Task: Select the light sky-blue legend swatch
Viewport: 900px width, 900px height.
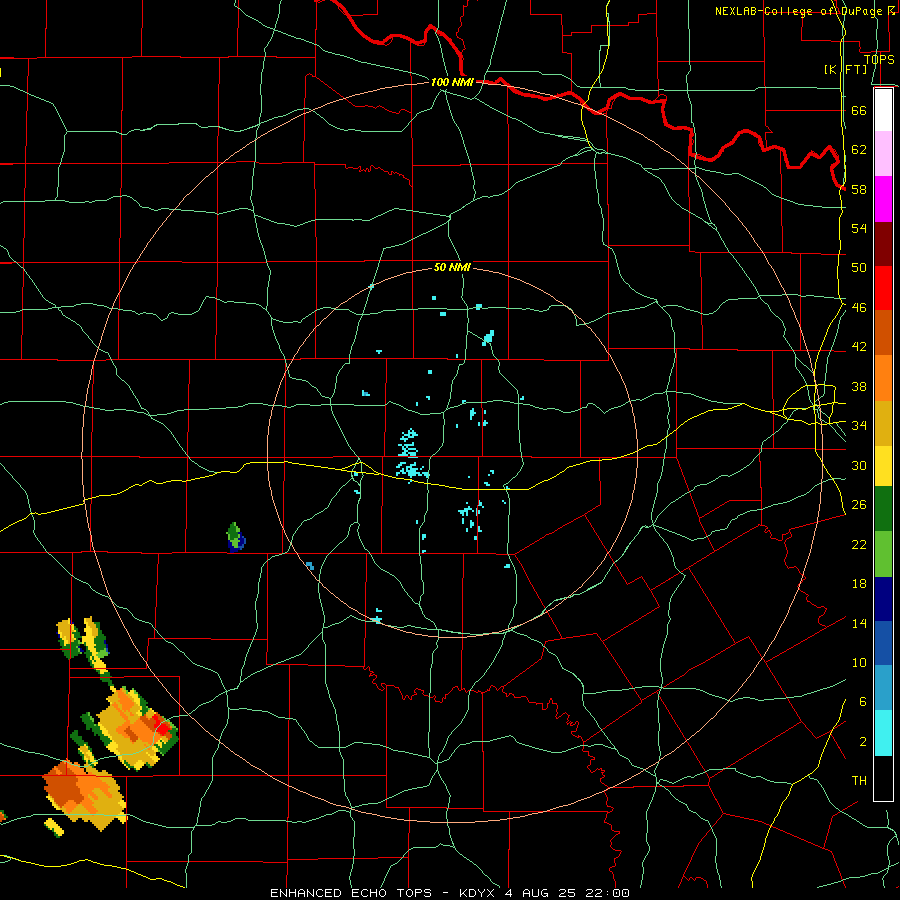Action: [883, 688]
